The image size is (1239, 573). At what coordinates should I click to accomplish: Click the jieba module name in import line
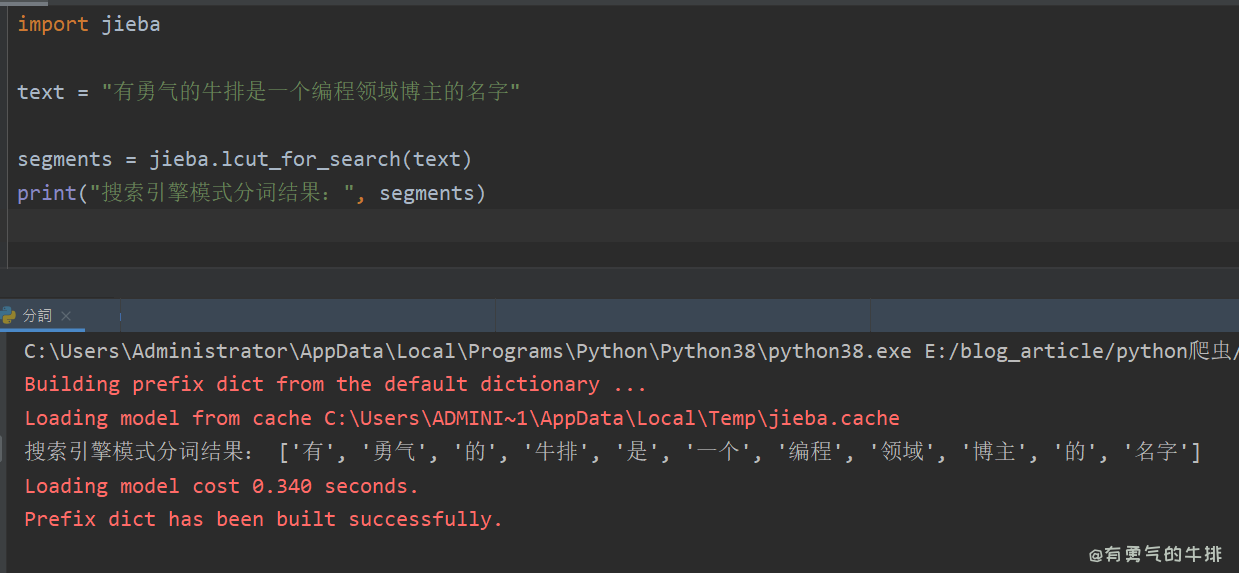click(x=130, y=24)
